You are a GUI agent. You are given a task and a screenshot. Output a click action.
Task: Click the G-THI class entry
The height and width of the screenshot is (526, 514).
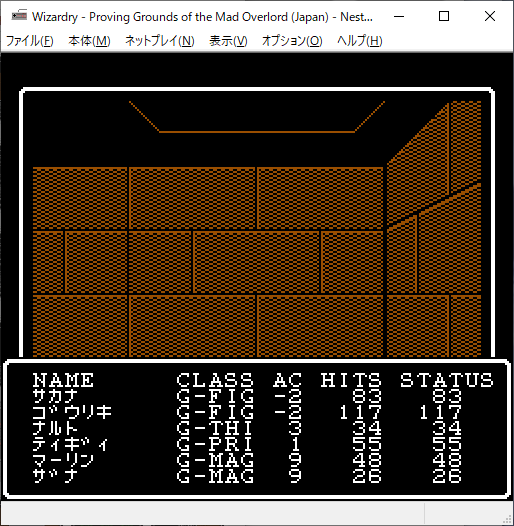215,428
